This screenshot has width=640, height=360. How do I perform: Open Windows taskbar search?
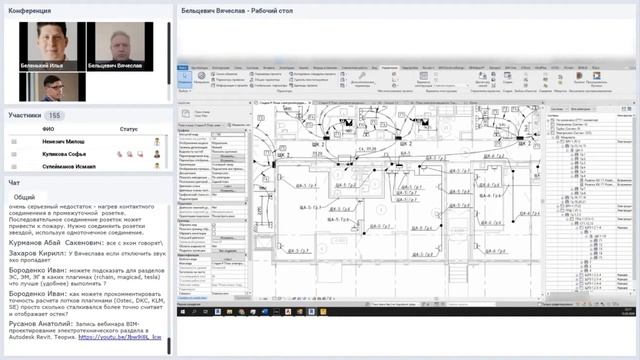(x=194, y=312)
